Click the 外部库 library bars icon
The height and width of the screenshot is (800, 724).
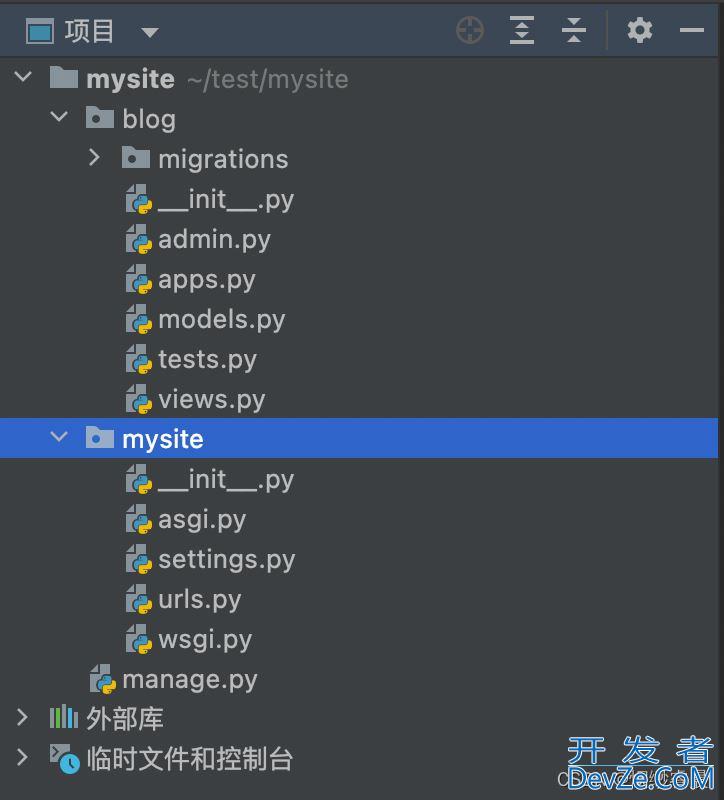tap(64, 716)
